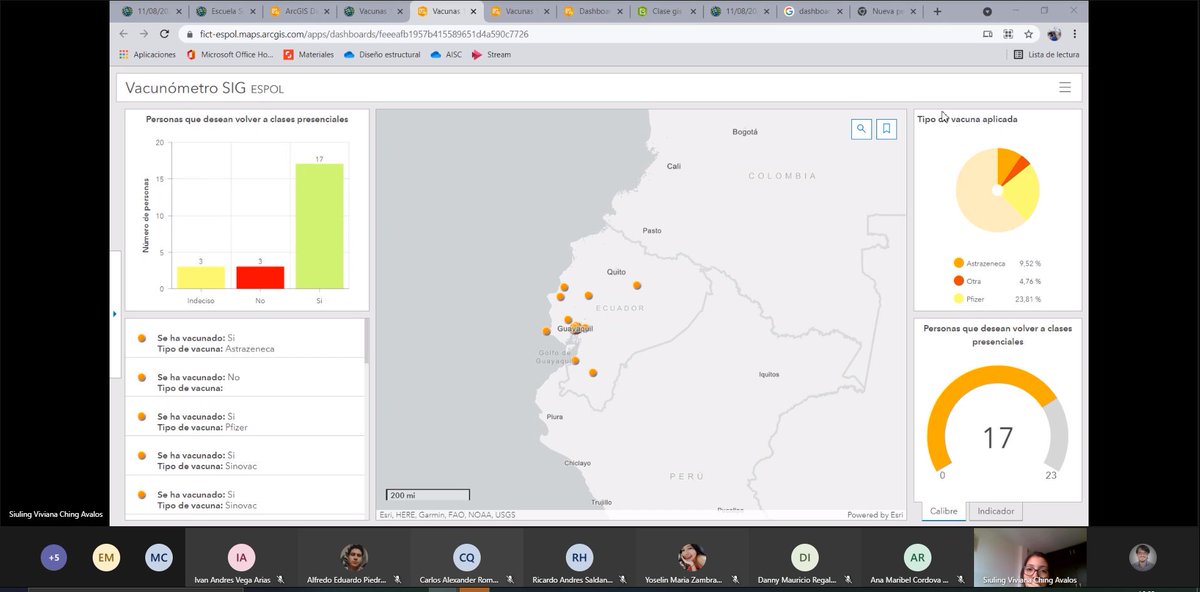
Task: Click the Bogotá map label
Action: pyautogui.click(x=745, y=132)
